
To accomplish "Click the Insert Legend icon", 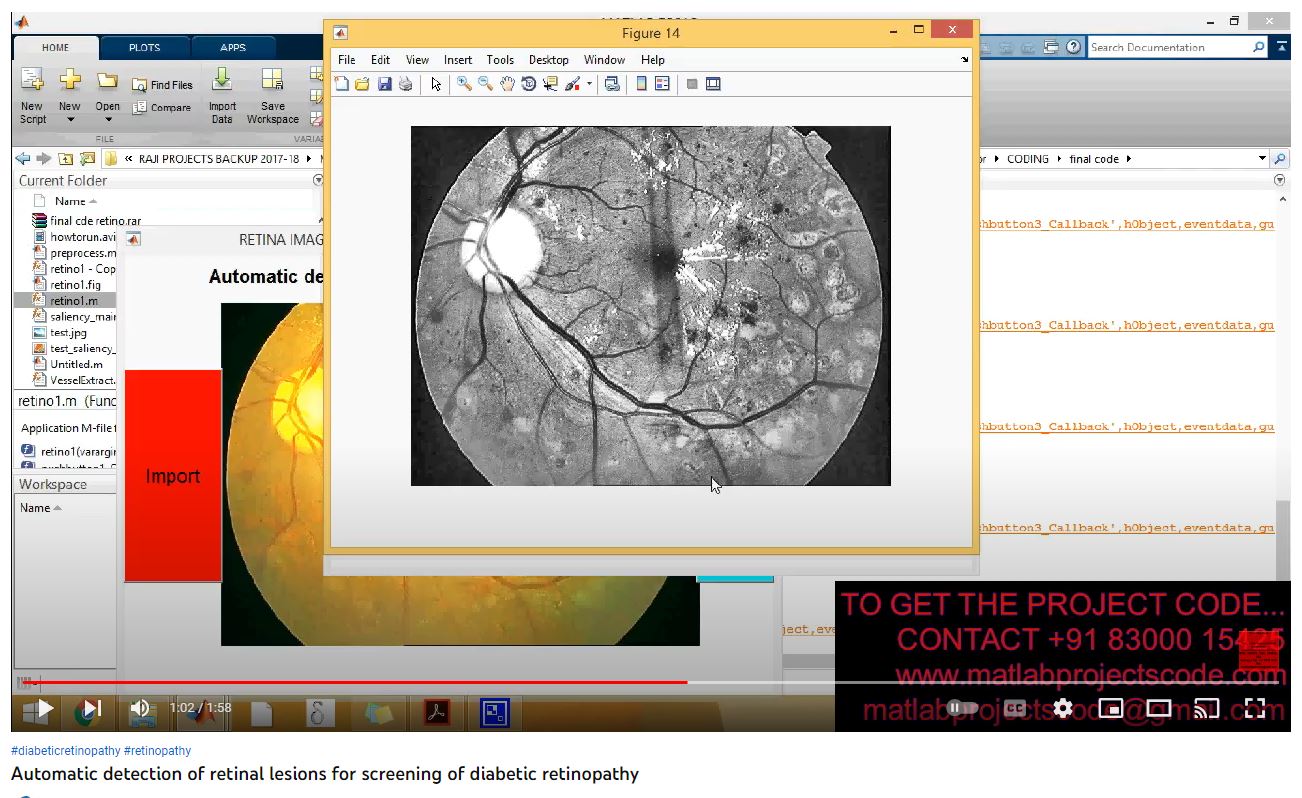I will click(662, 84).
